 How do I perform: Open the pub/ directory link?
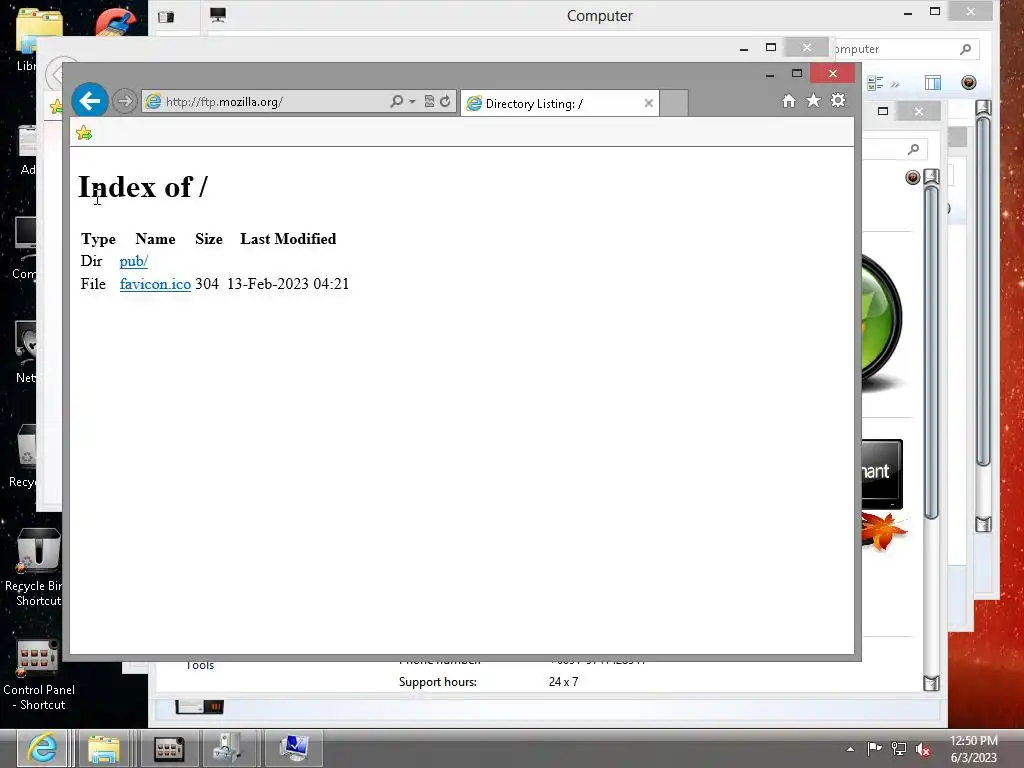click(x=133, y=261)
